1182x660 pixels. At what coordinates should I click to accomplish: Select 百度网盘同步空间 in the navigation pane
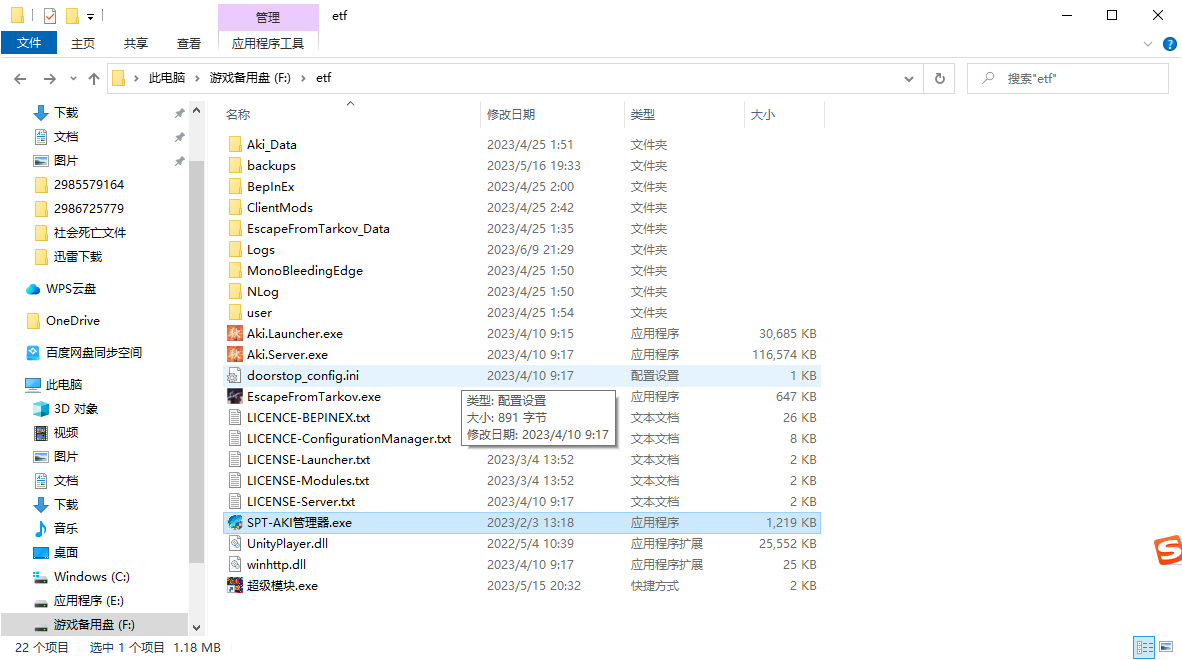tap(93, 353)
